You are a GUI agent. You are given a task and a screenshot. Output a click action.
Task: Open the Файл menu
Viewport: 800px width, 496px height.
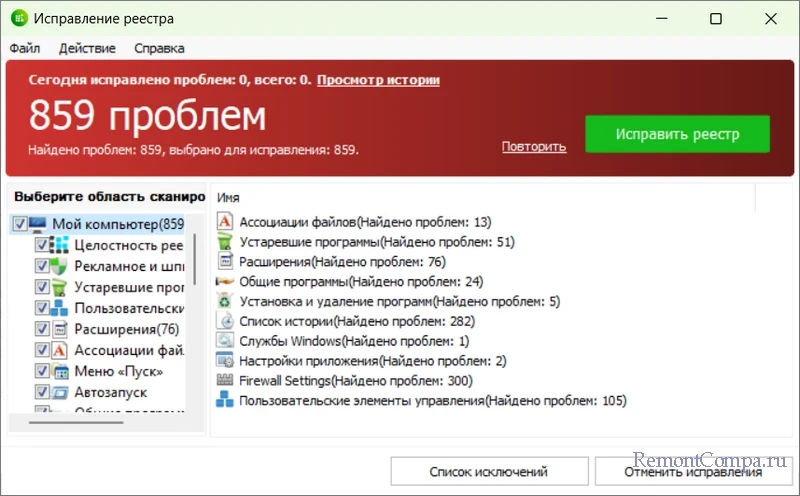25,48
